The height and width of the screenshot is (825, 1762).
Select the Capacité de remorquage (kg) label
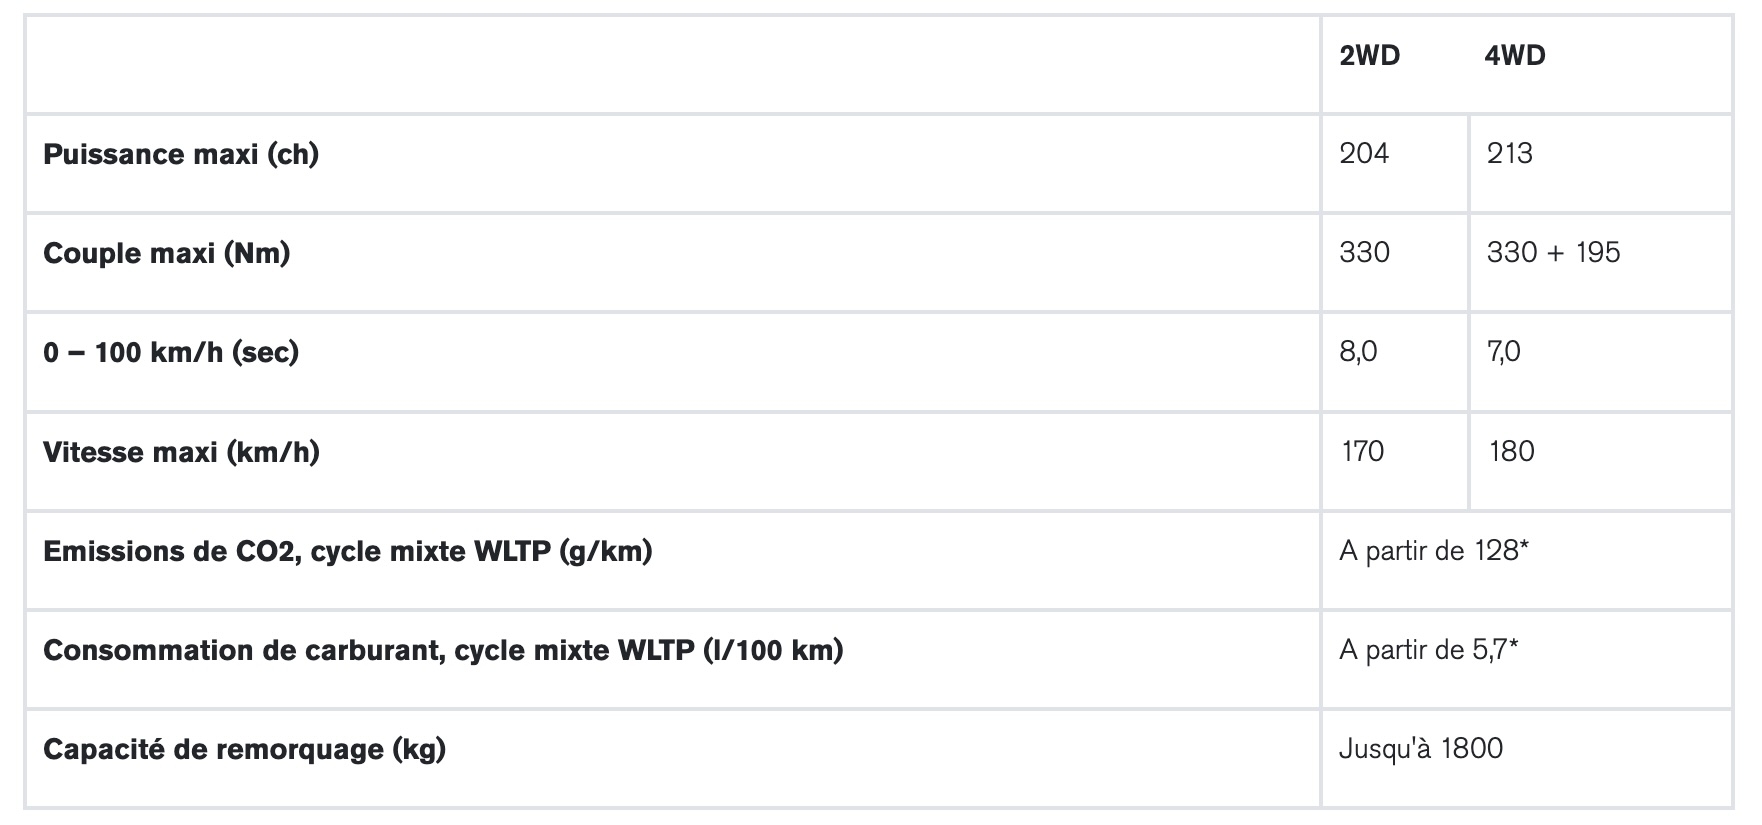click(244, 749)
